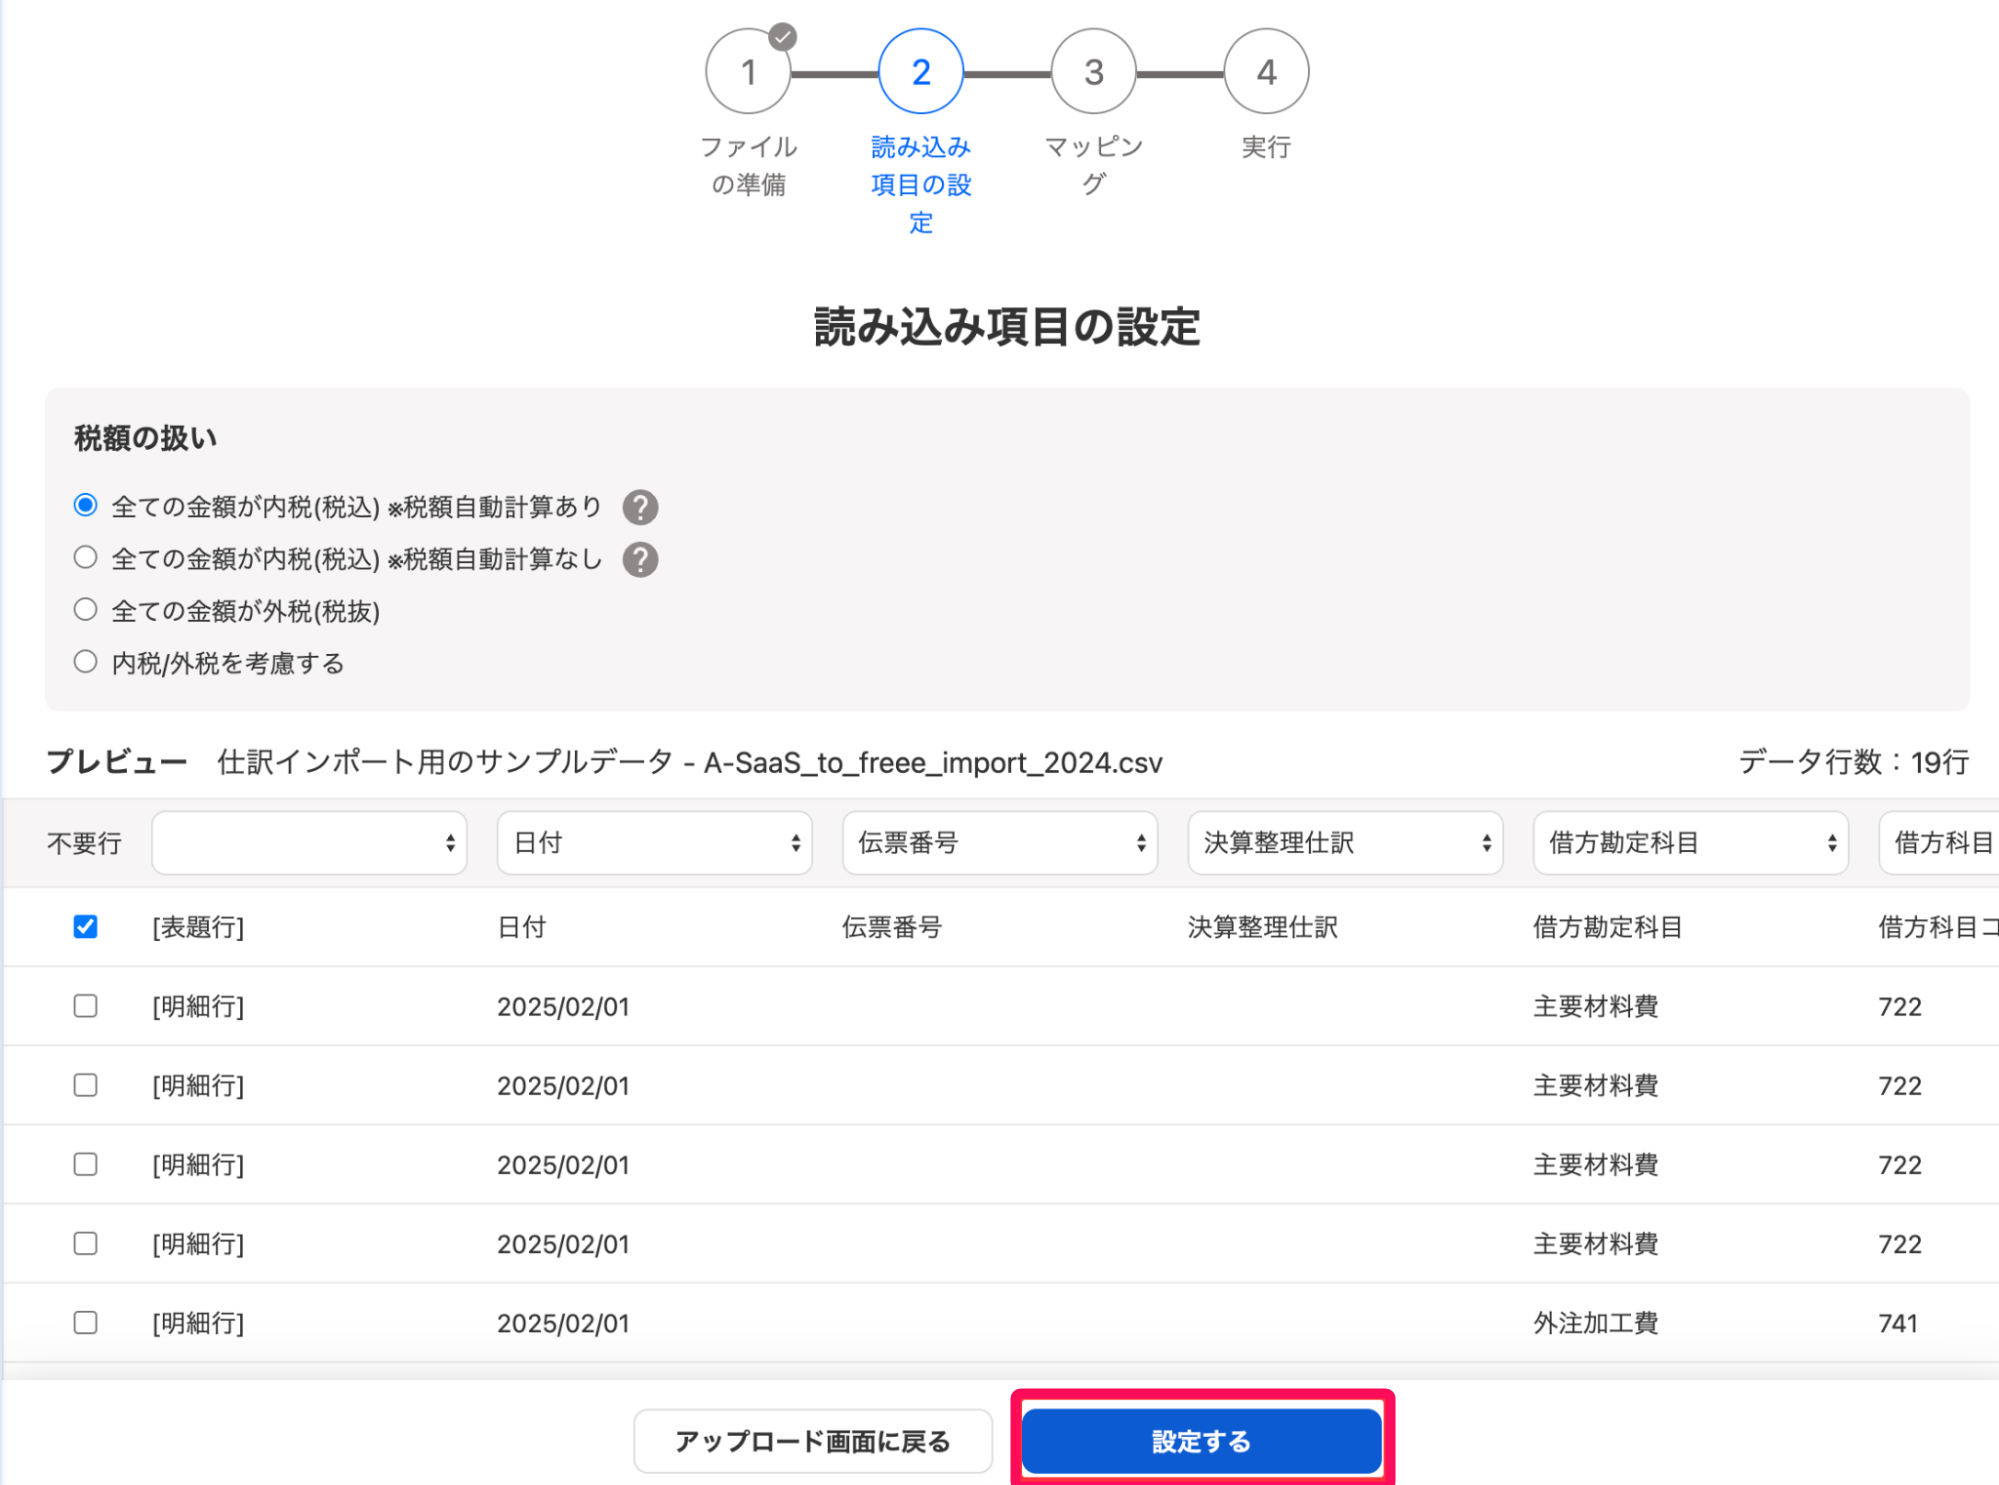Screen dimensions: 1999x1485
Task: Open the empty column dropdown next to 不要行
Action: [x=309, y=843]
